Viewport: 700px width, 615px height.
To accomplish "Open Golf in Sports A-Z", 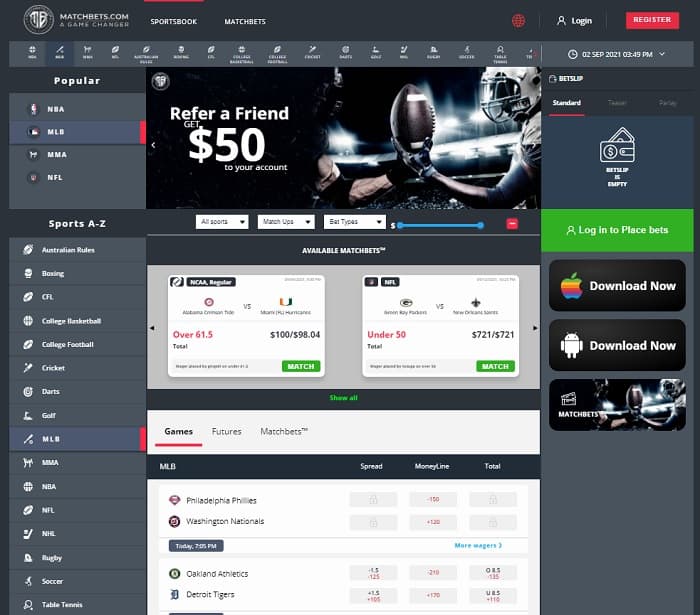I will 77,416.
